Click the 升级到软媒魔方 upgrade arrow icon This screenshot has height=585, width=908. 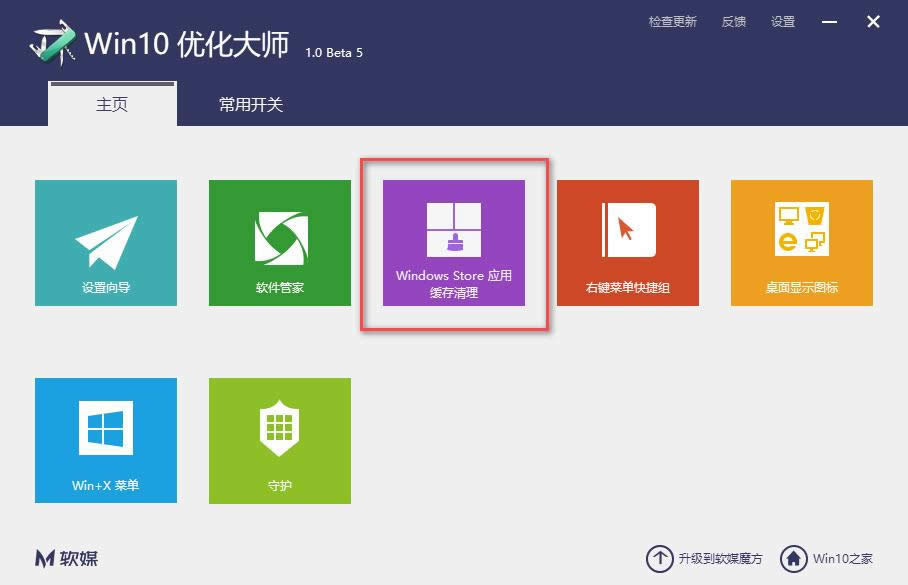coord(660,559)
